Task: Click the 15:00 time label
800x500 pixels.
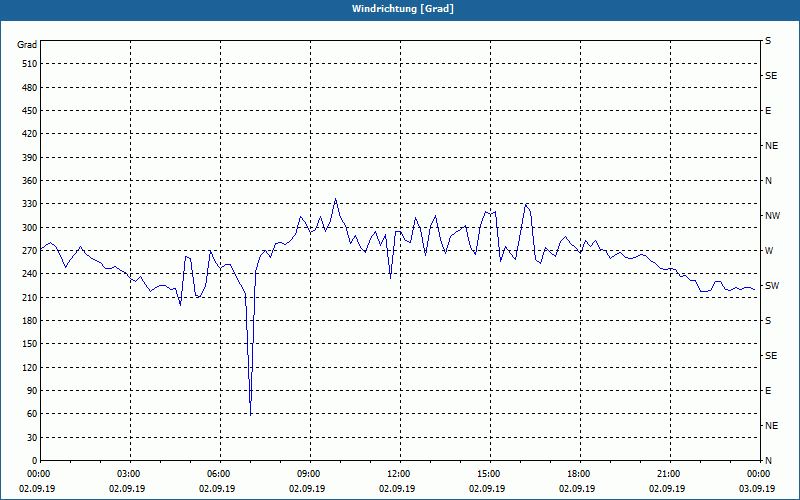Action: [x=490, y=473]
